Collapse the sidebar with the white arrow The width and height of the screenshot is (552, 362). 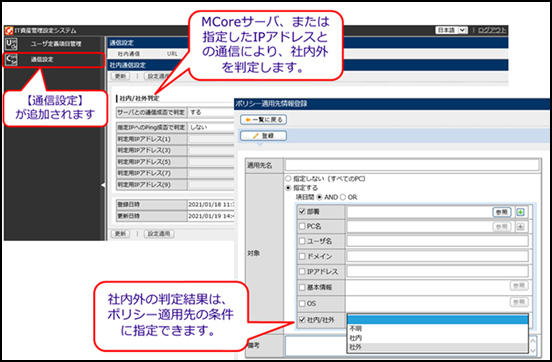(x=103, y=185)
